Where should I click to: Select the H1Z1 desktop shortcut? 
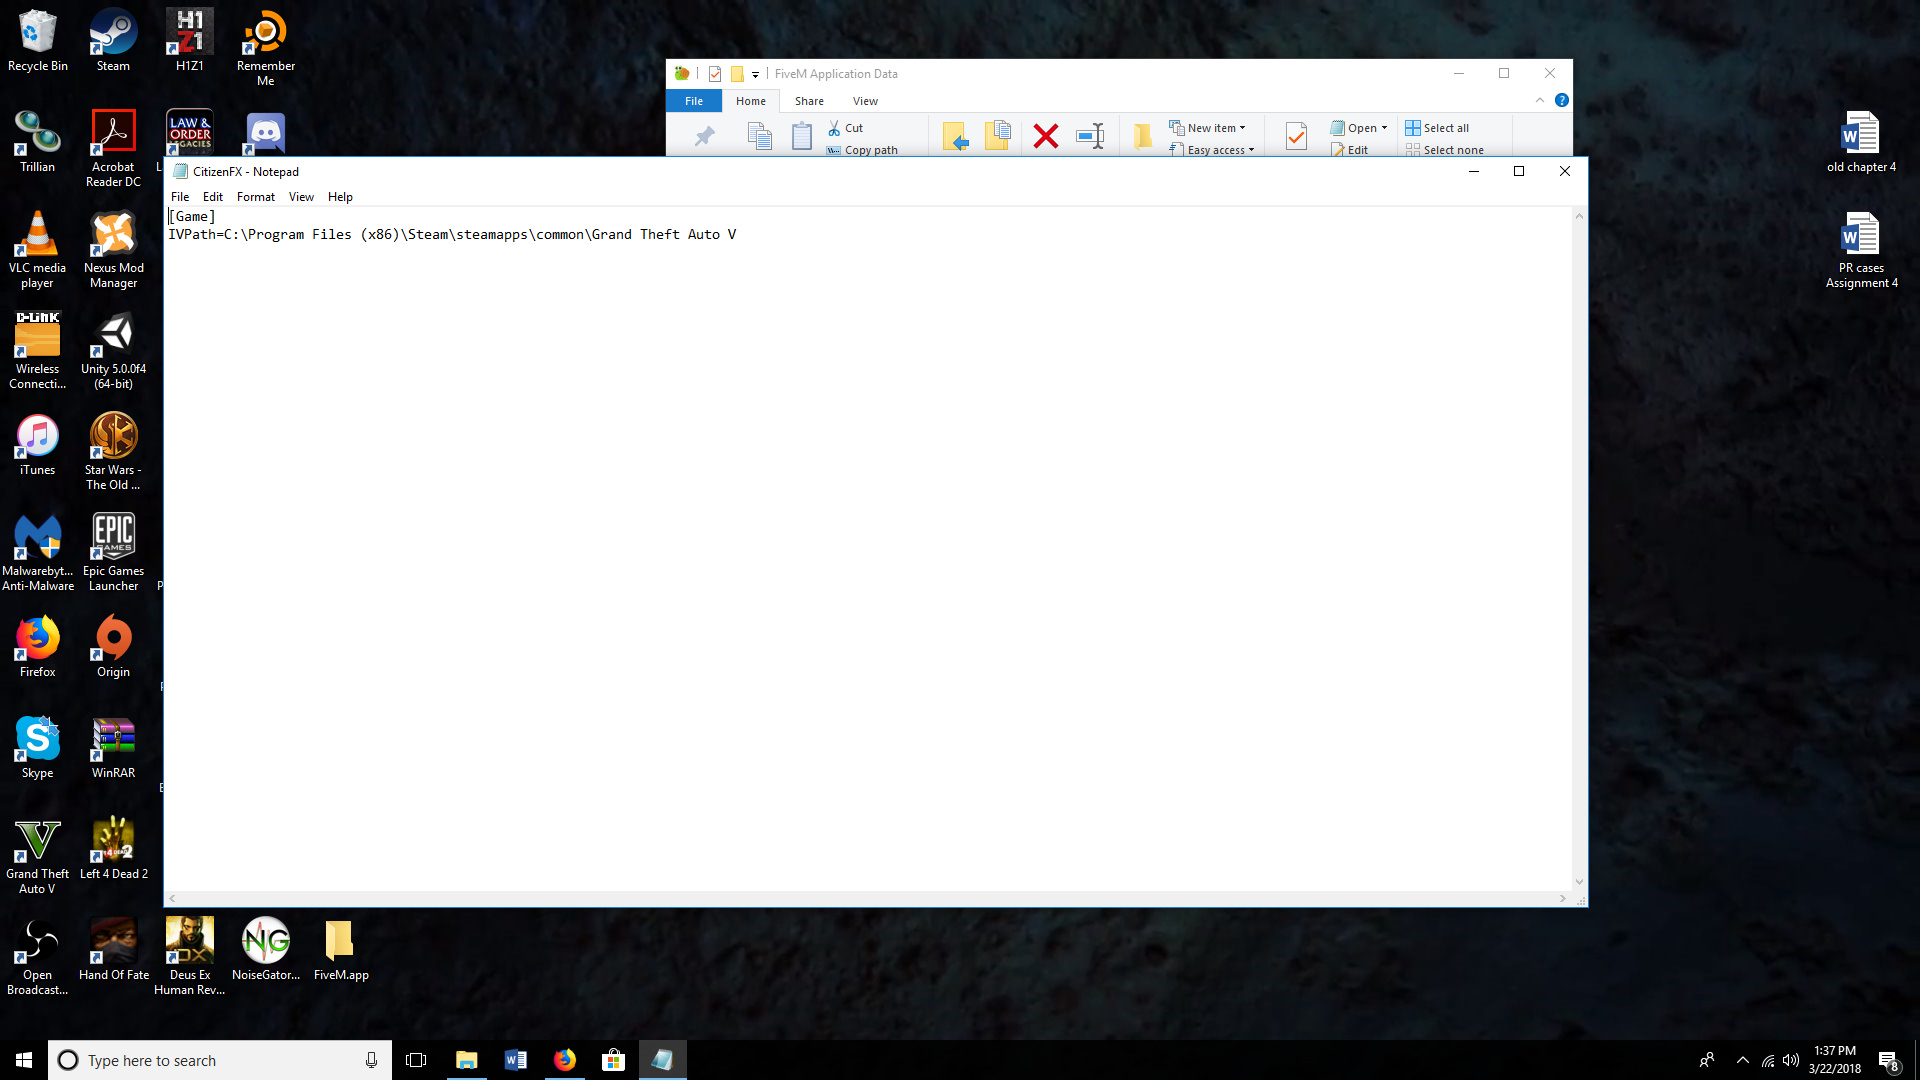point(189,40)
